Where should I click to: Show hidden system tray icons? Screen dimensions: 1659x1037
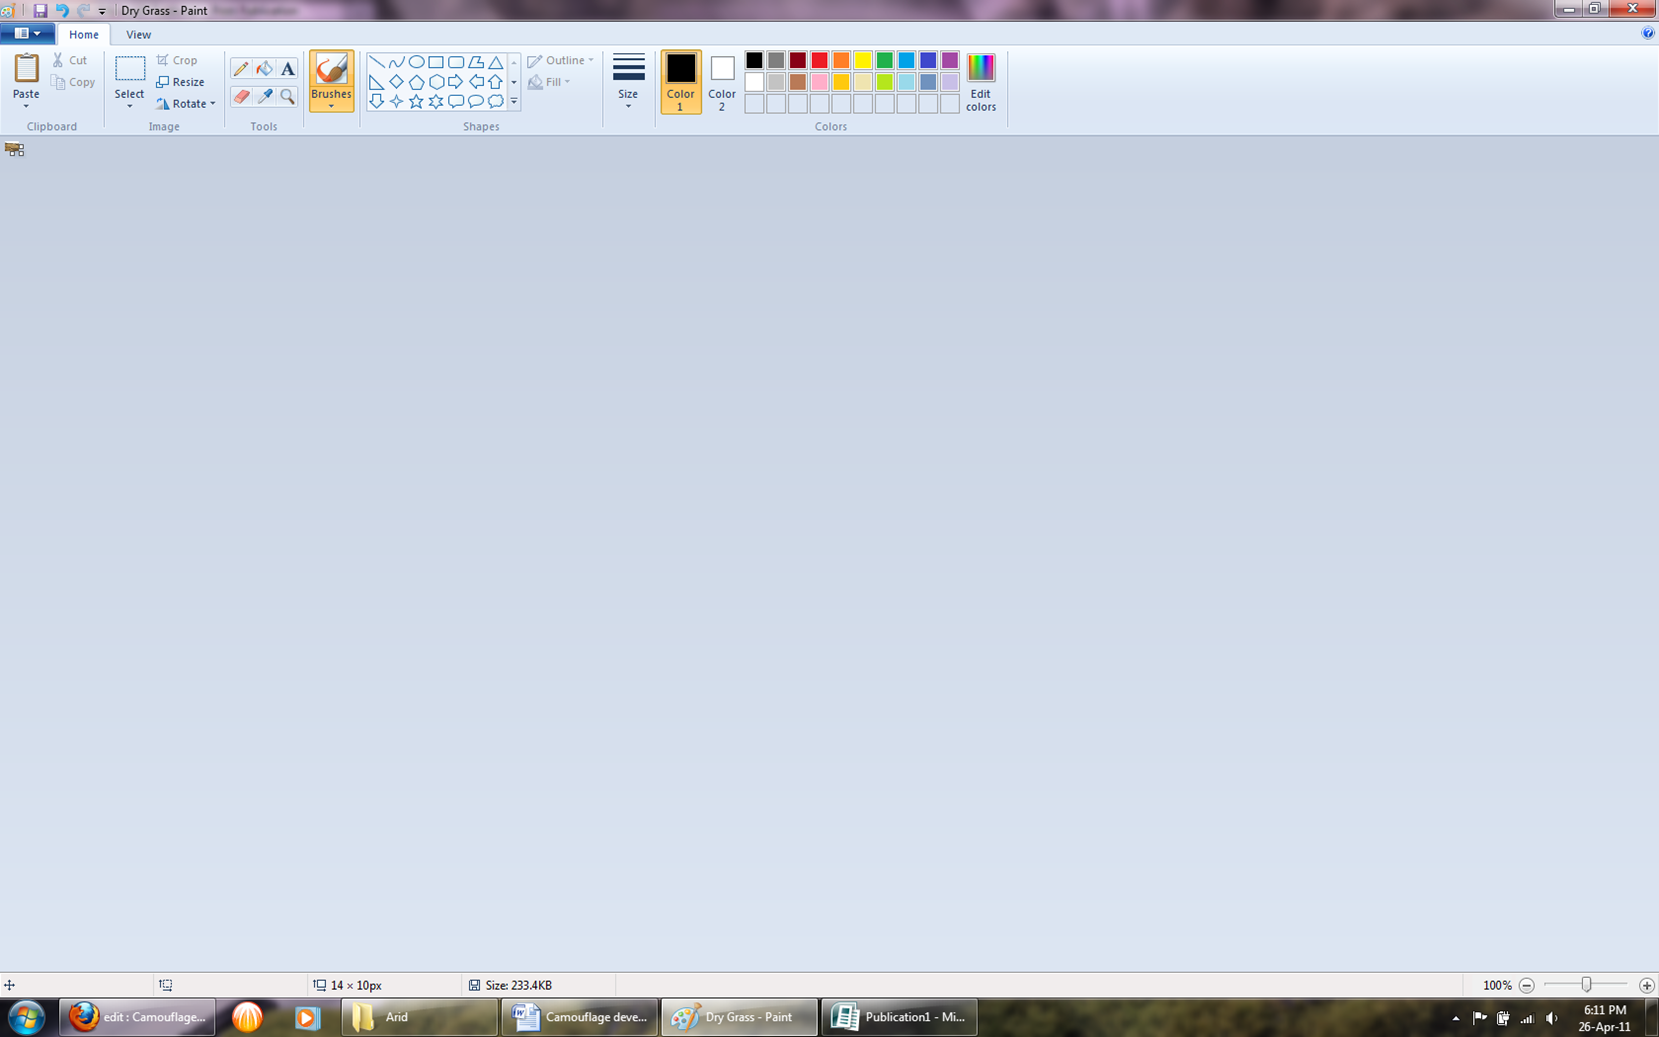tap(1456, 1018)
